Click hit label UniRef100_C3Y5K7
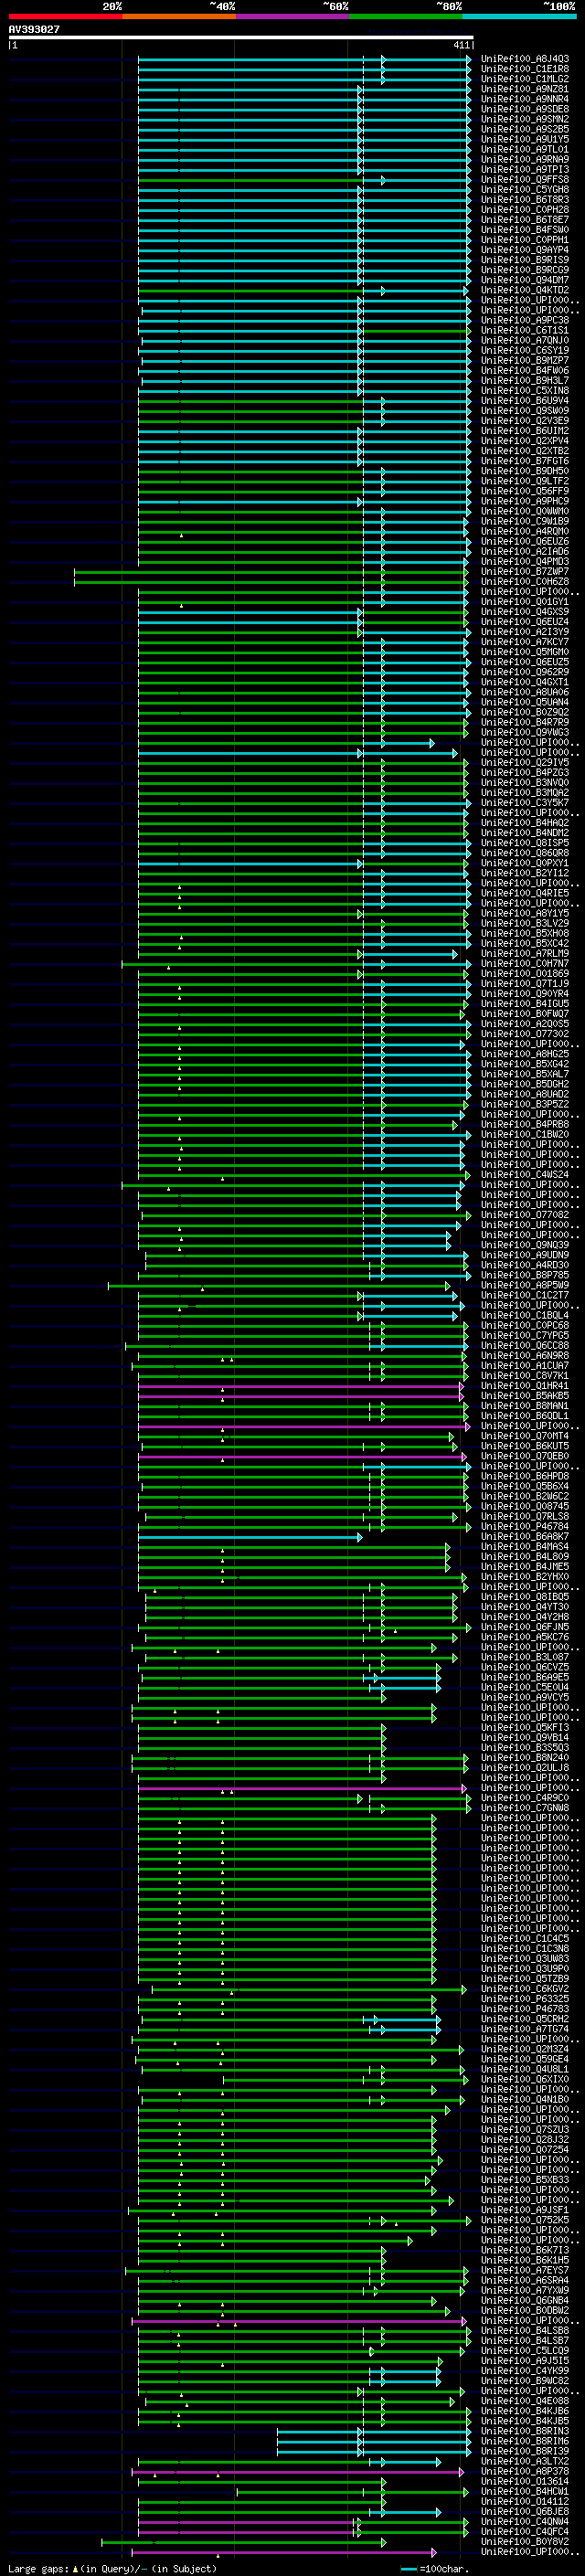 tap(525, 803)
